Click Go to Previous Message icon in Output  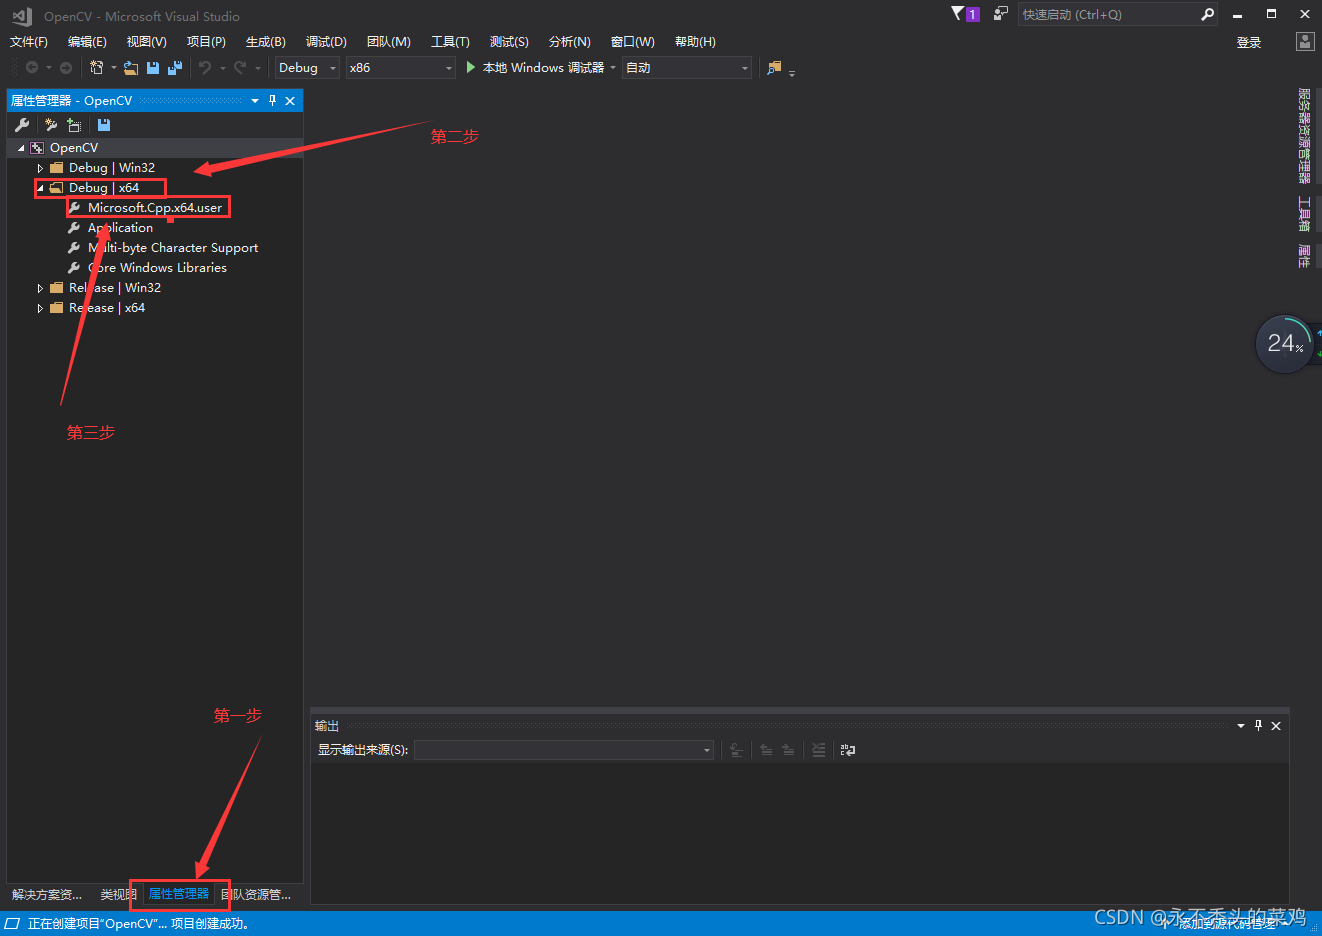tap(766, 750)
